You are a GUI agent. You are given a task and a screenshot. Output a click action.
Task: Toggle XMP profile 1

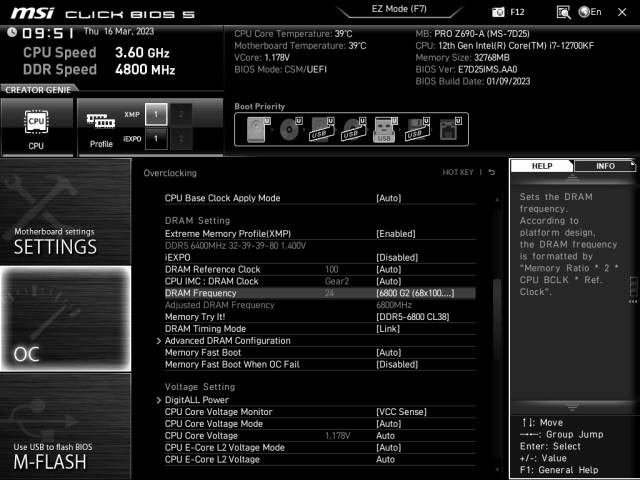(x=156, y=114)
